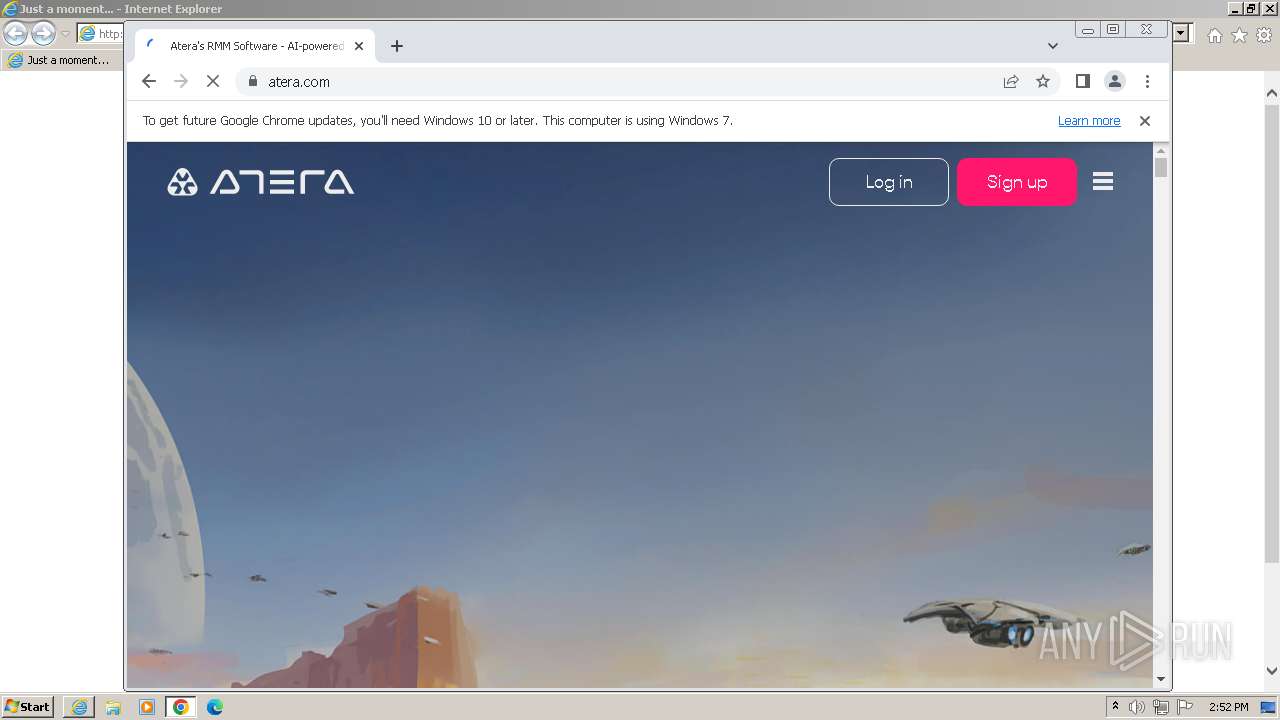The image size is (1280, 720).
Task: Click the Atera logo
Action: 260,182
